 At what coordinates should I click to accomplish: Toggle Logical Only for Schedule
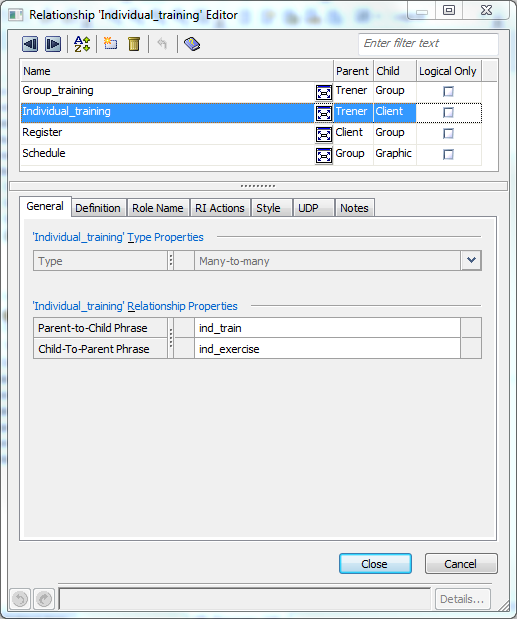[x=448, y=154]
